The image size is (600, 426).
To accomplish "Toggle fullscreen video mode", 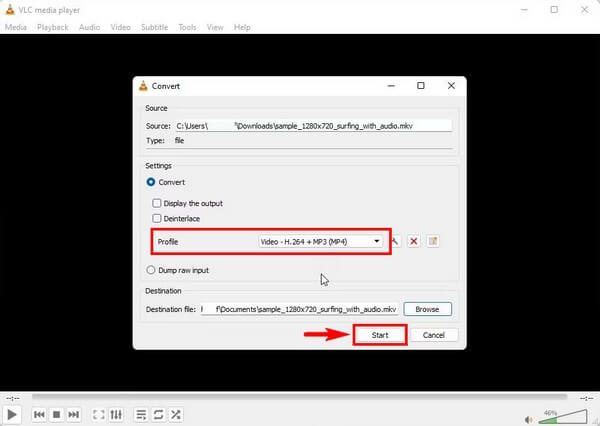I will click(99, 415).
